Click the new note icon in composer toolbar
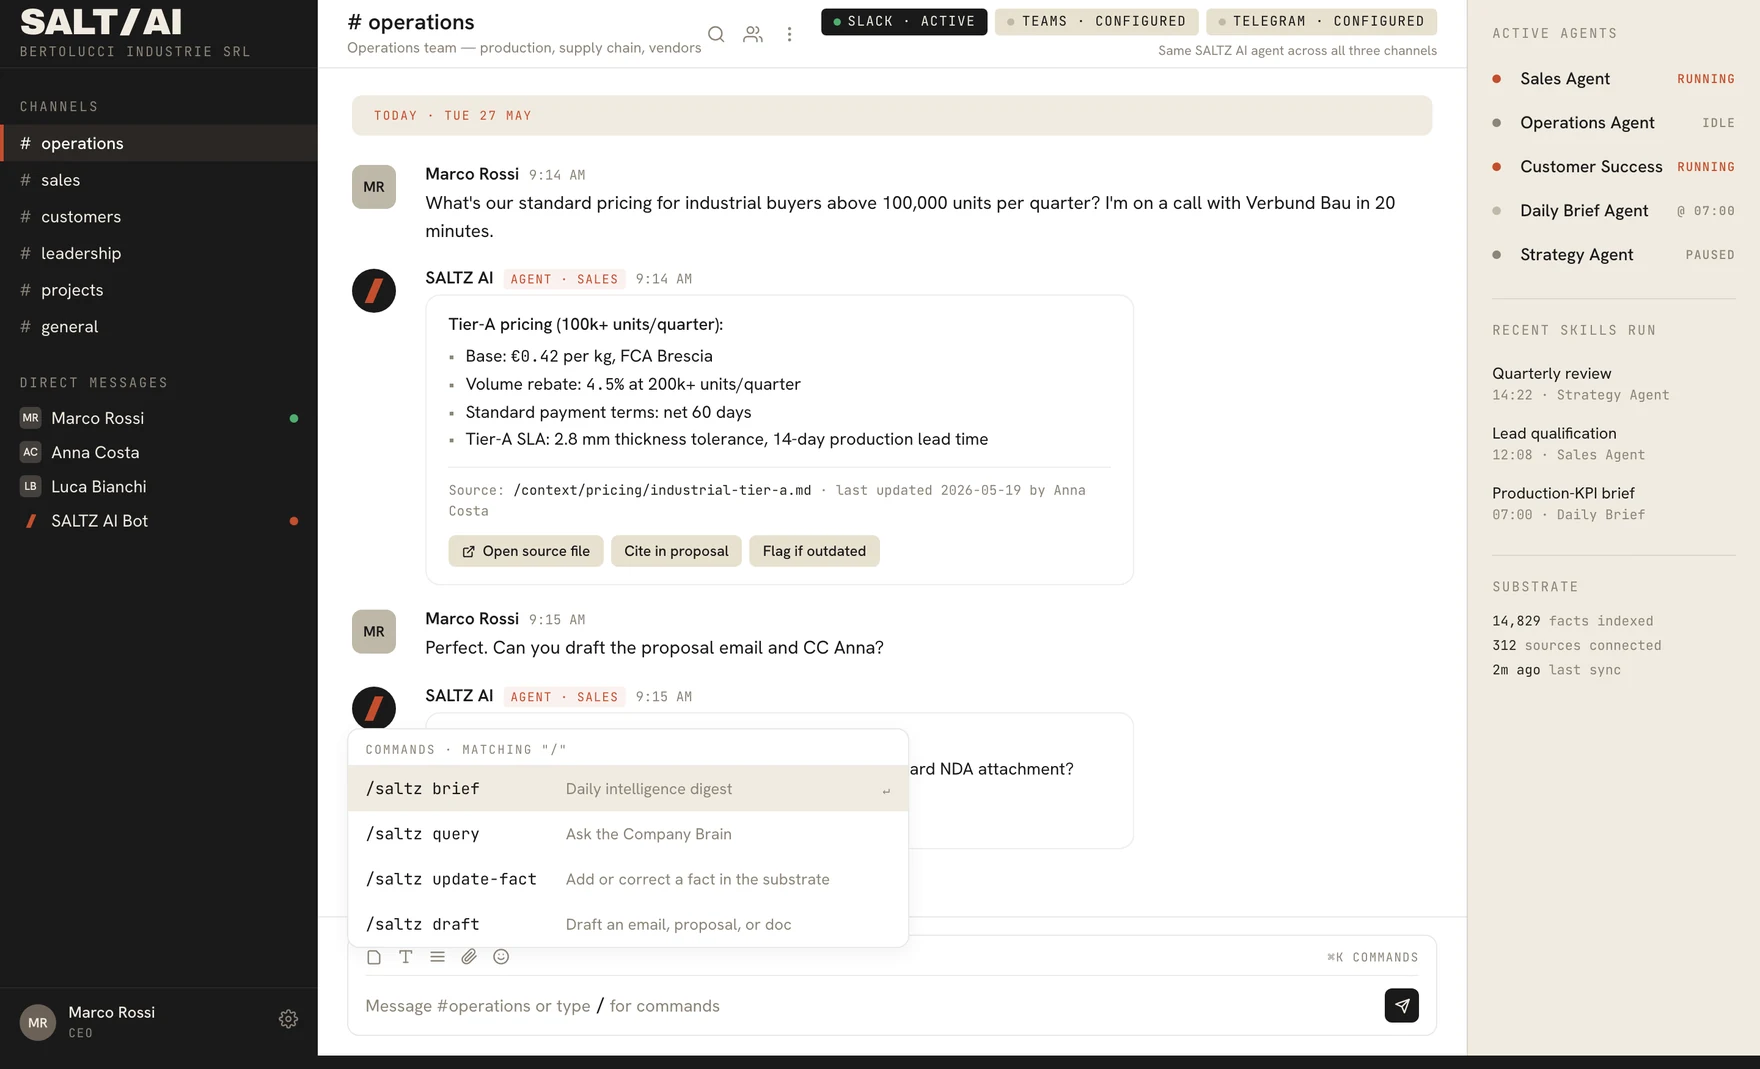This screenshot has width=1760, height=1069. pos(374,957)
